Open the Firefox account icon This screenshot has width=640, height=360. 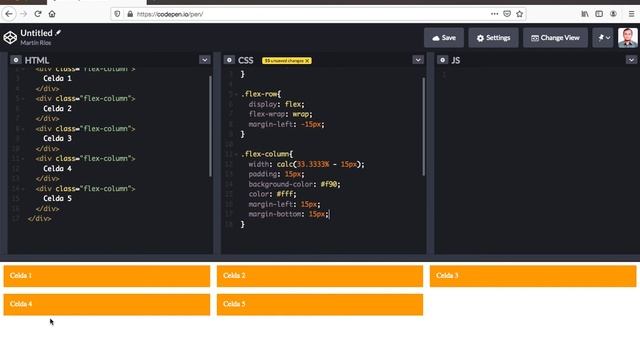click(x=613, y=14)
